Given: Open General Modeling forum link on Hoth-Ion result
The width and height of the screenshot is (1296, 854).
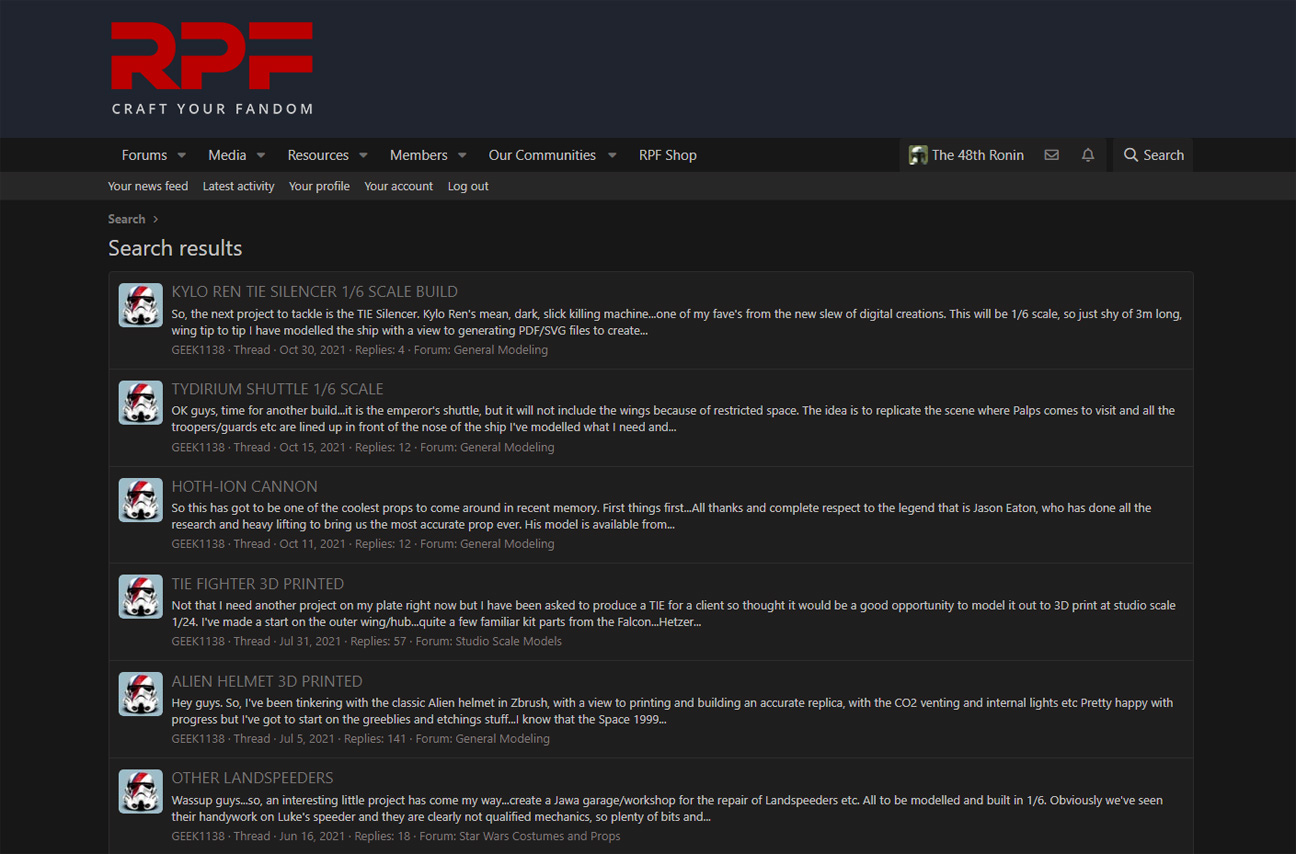Looking at the screenshot, I should coord(507,544).
